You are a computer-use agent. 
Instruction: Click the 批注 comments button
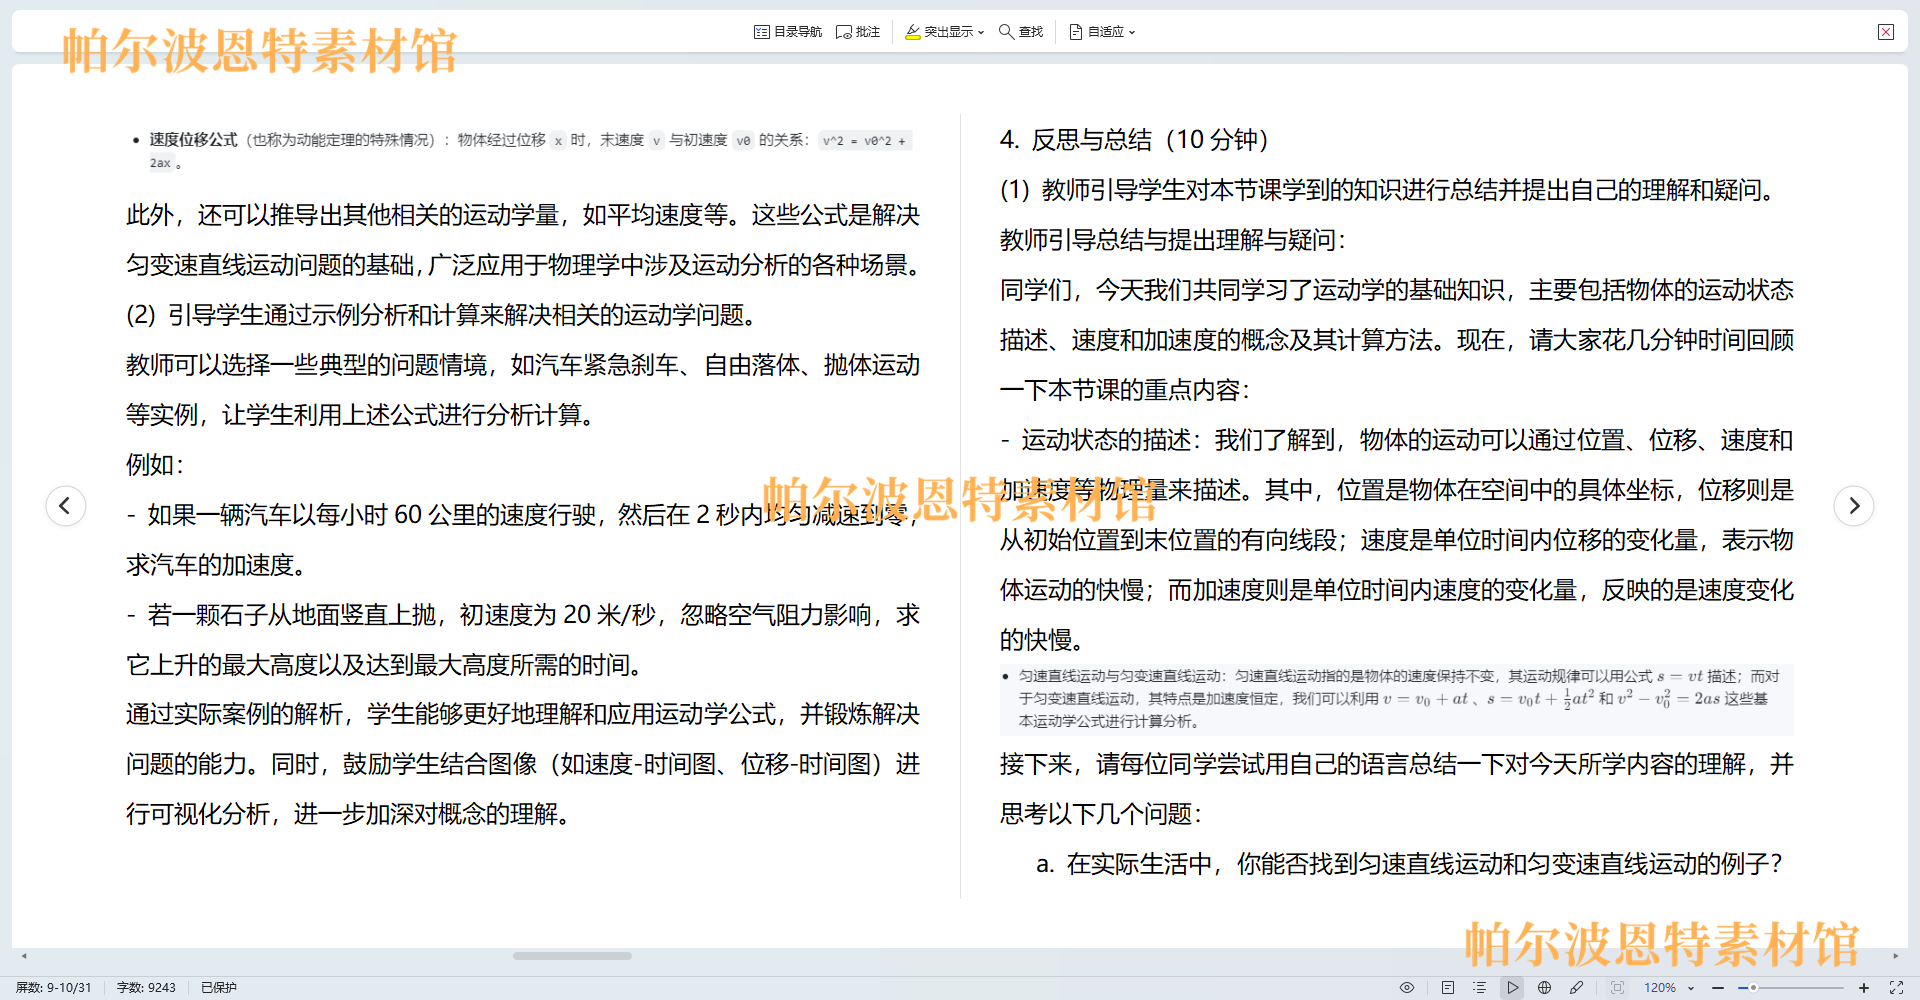858,32
